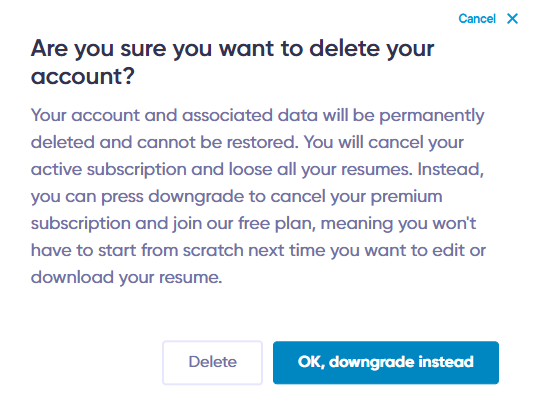
Task: Abort deletion via the Cancel text link
Action: [x=477, y=18]
